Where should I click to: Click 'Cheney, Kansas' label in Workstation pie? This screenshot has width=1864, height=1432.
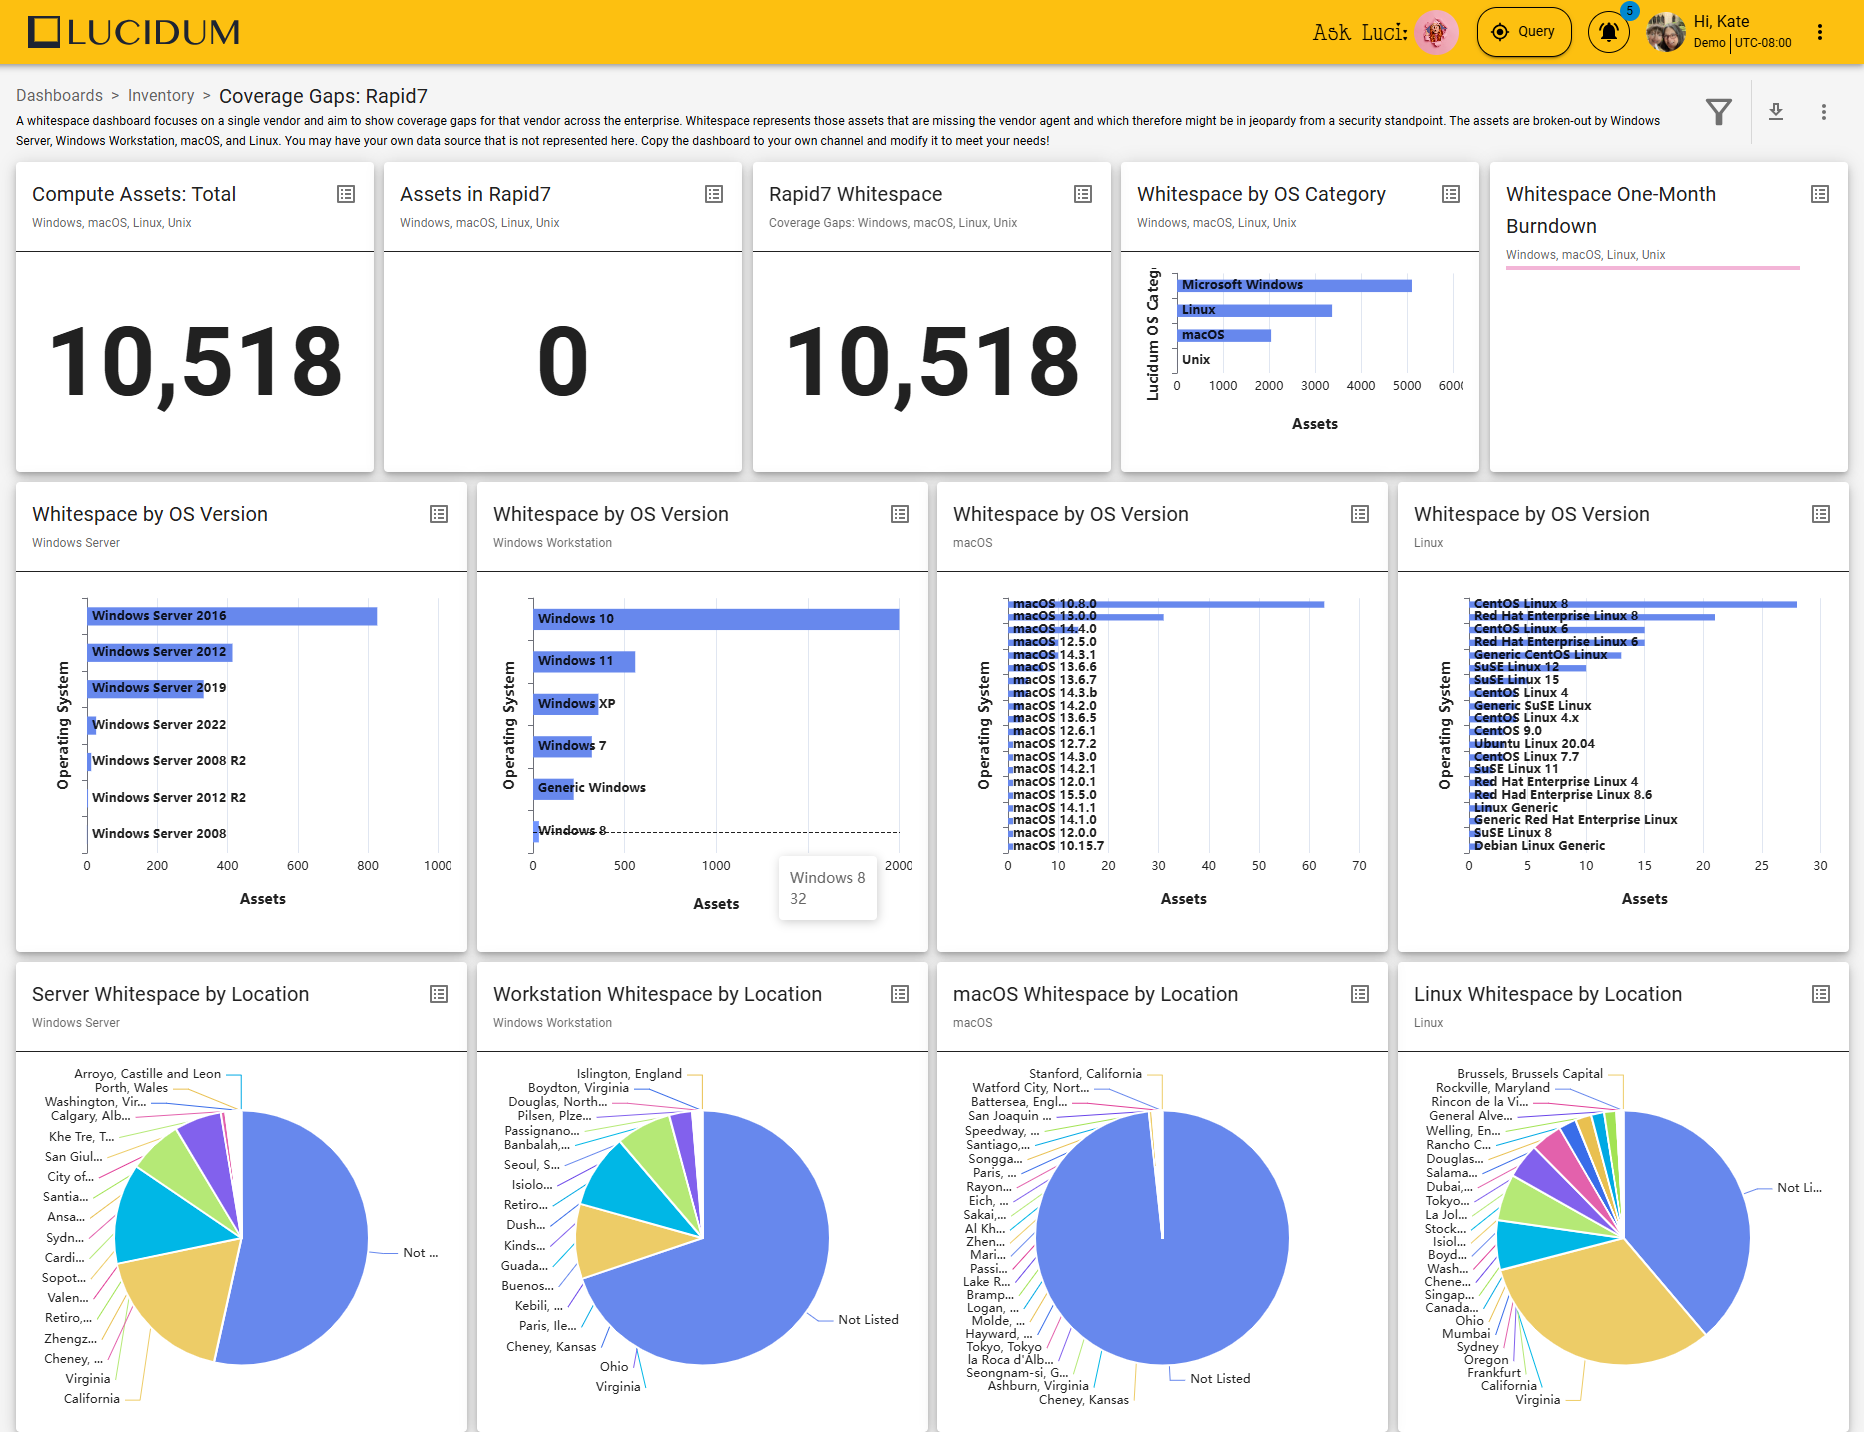pyautogui.click(x=551, y=1347)
